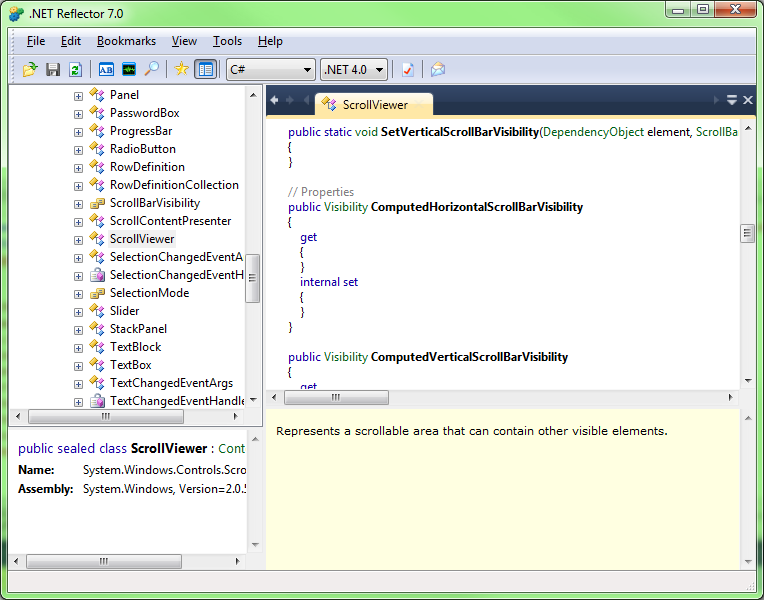Expand the TextBox tree node
This screenshot has width=764, height=600.
[x=78, y=366]
